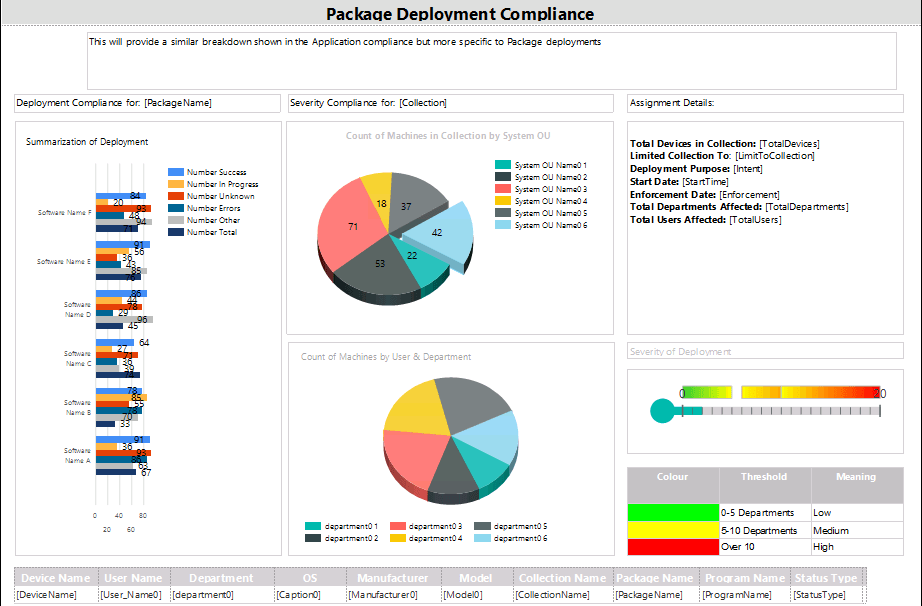Select the Assignment Details text box

pyautogui.click(x=764, y=103)
